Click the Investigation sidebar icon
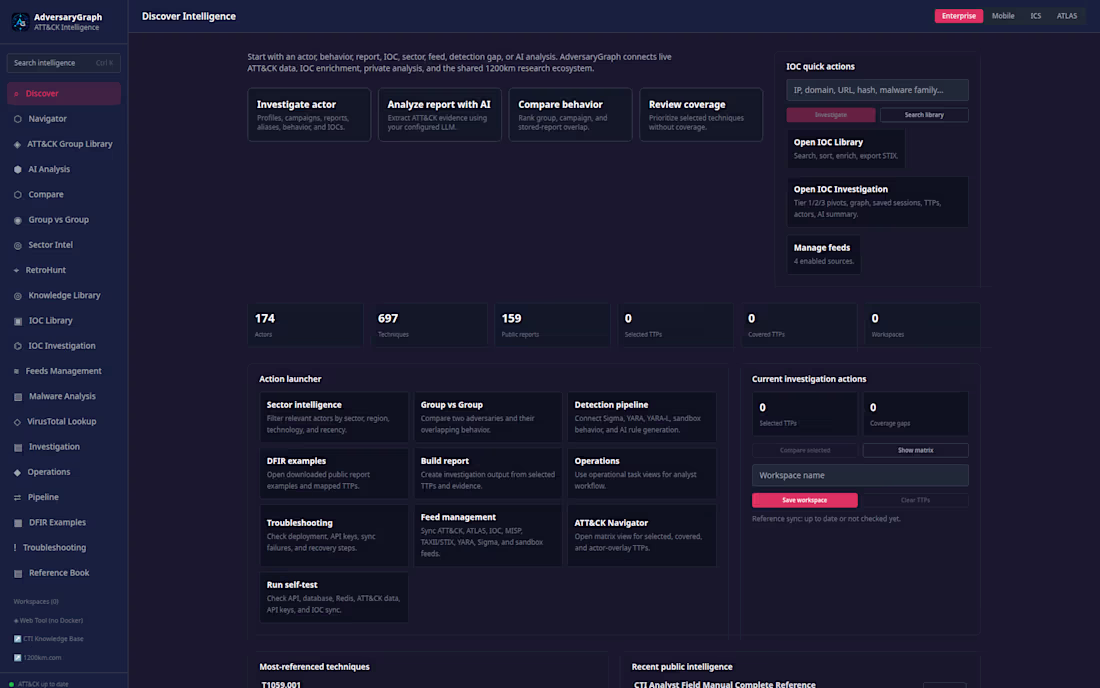 18,447
